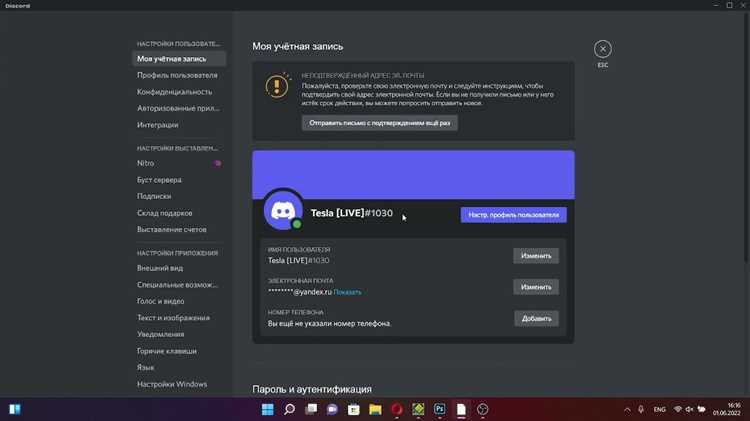The width and height of the screenshot is (750, 421).
Task: Click the microphone tray icon
Action: (641, 410)
